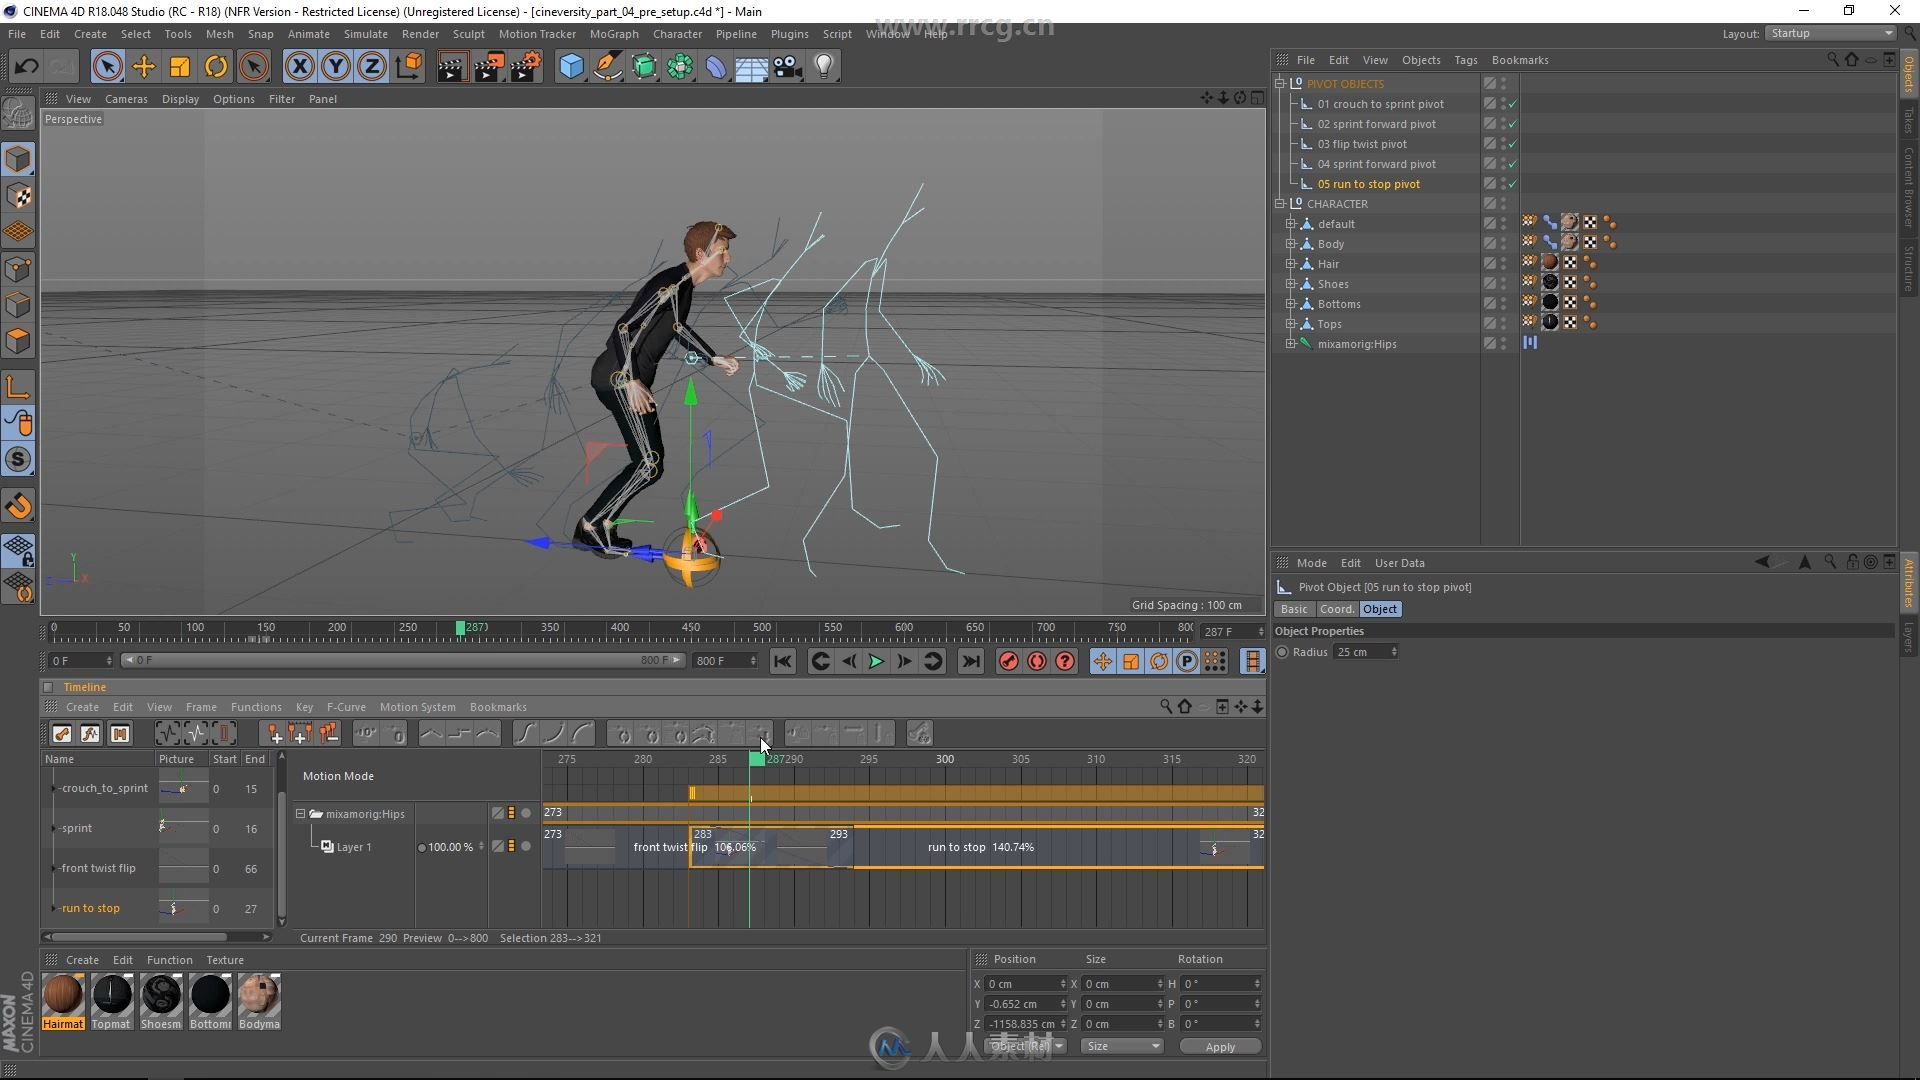The image size is (1920, 1080).
Task: Open the MoGraph menu
Action: pos(609,33)
